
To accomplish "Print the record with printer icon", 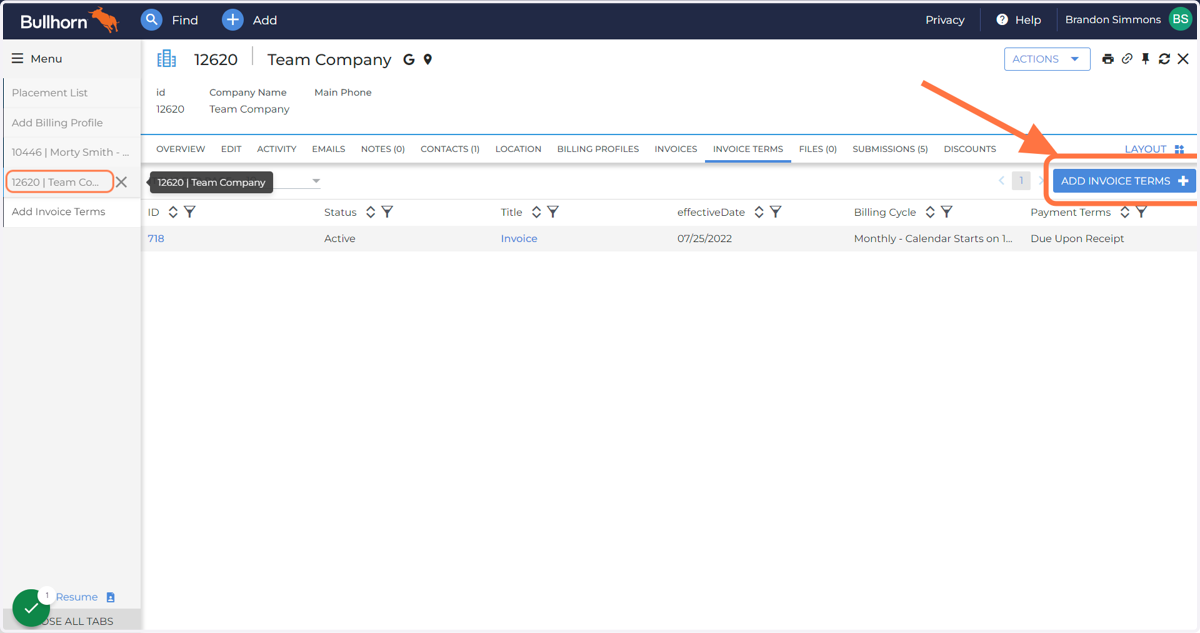I will (1108, 59).
